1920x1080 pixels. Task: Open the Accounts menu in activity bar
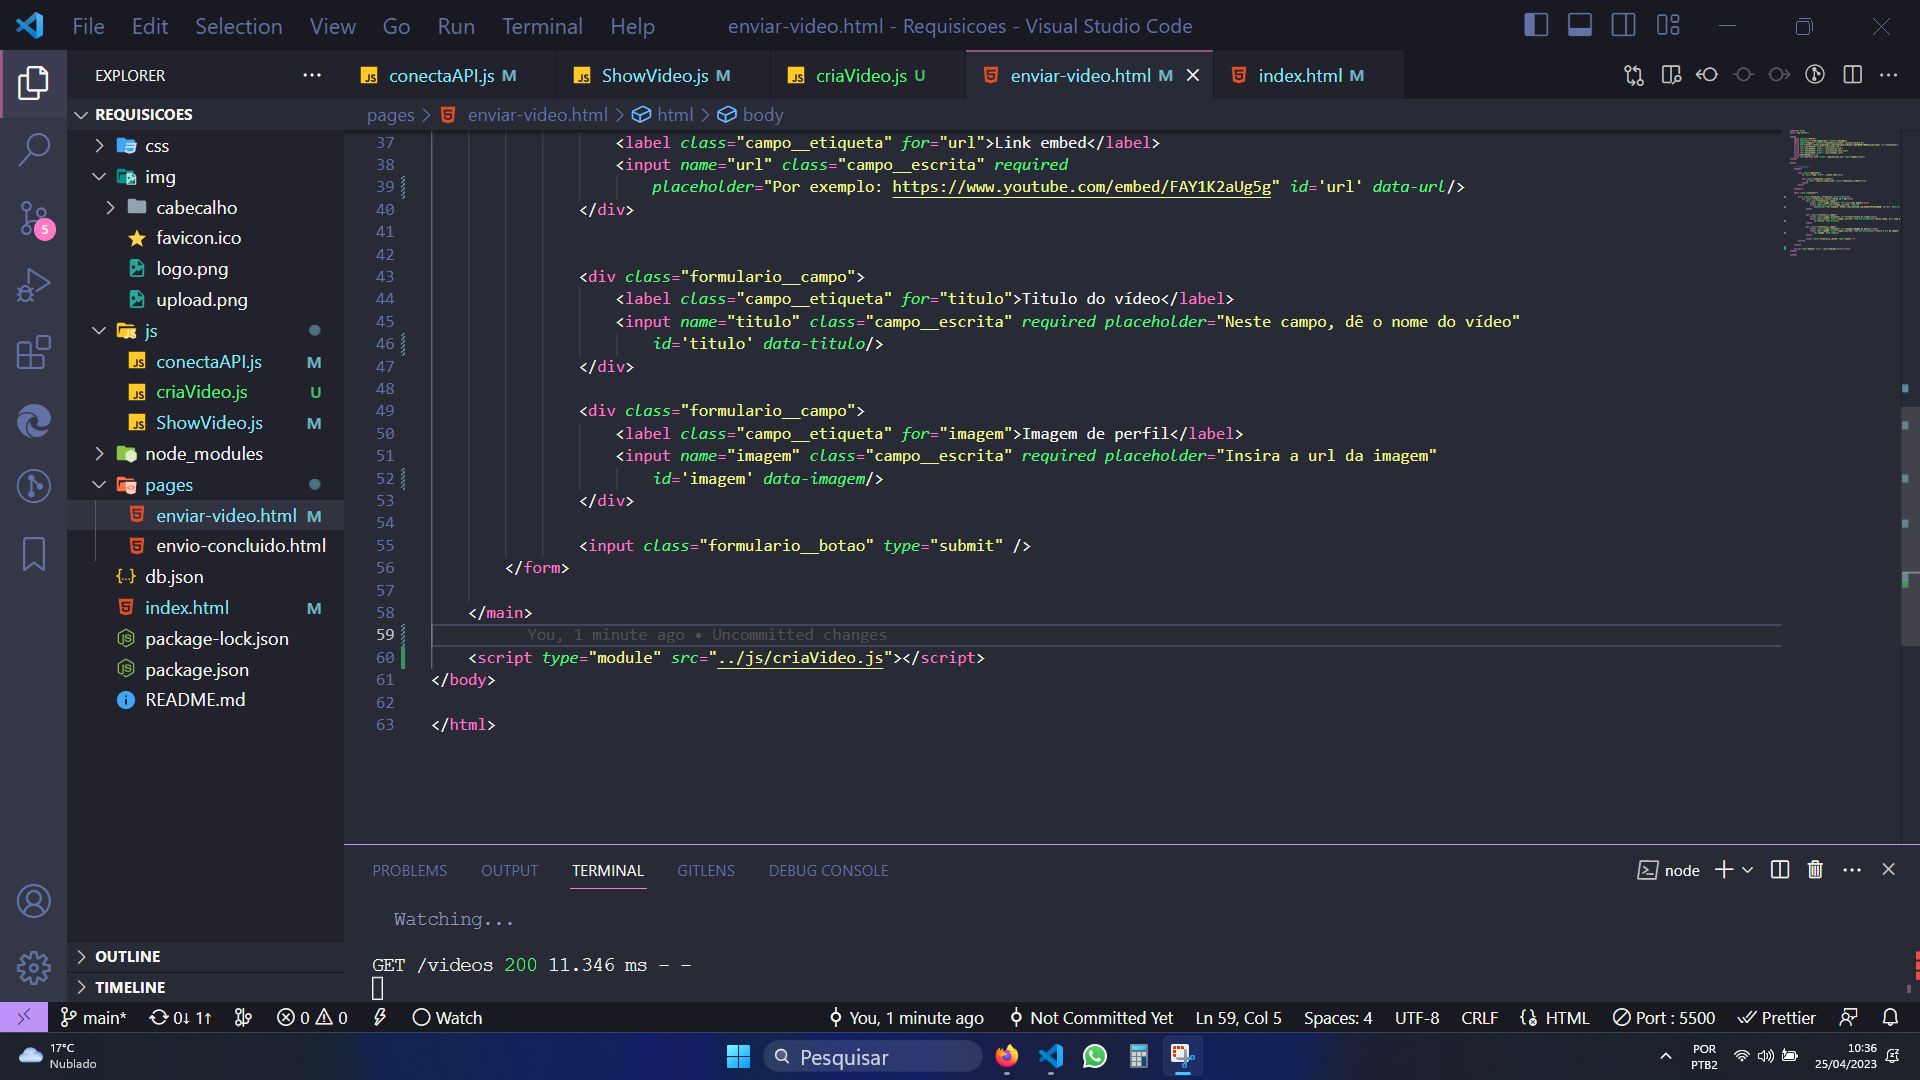[33, 901]
